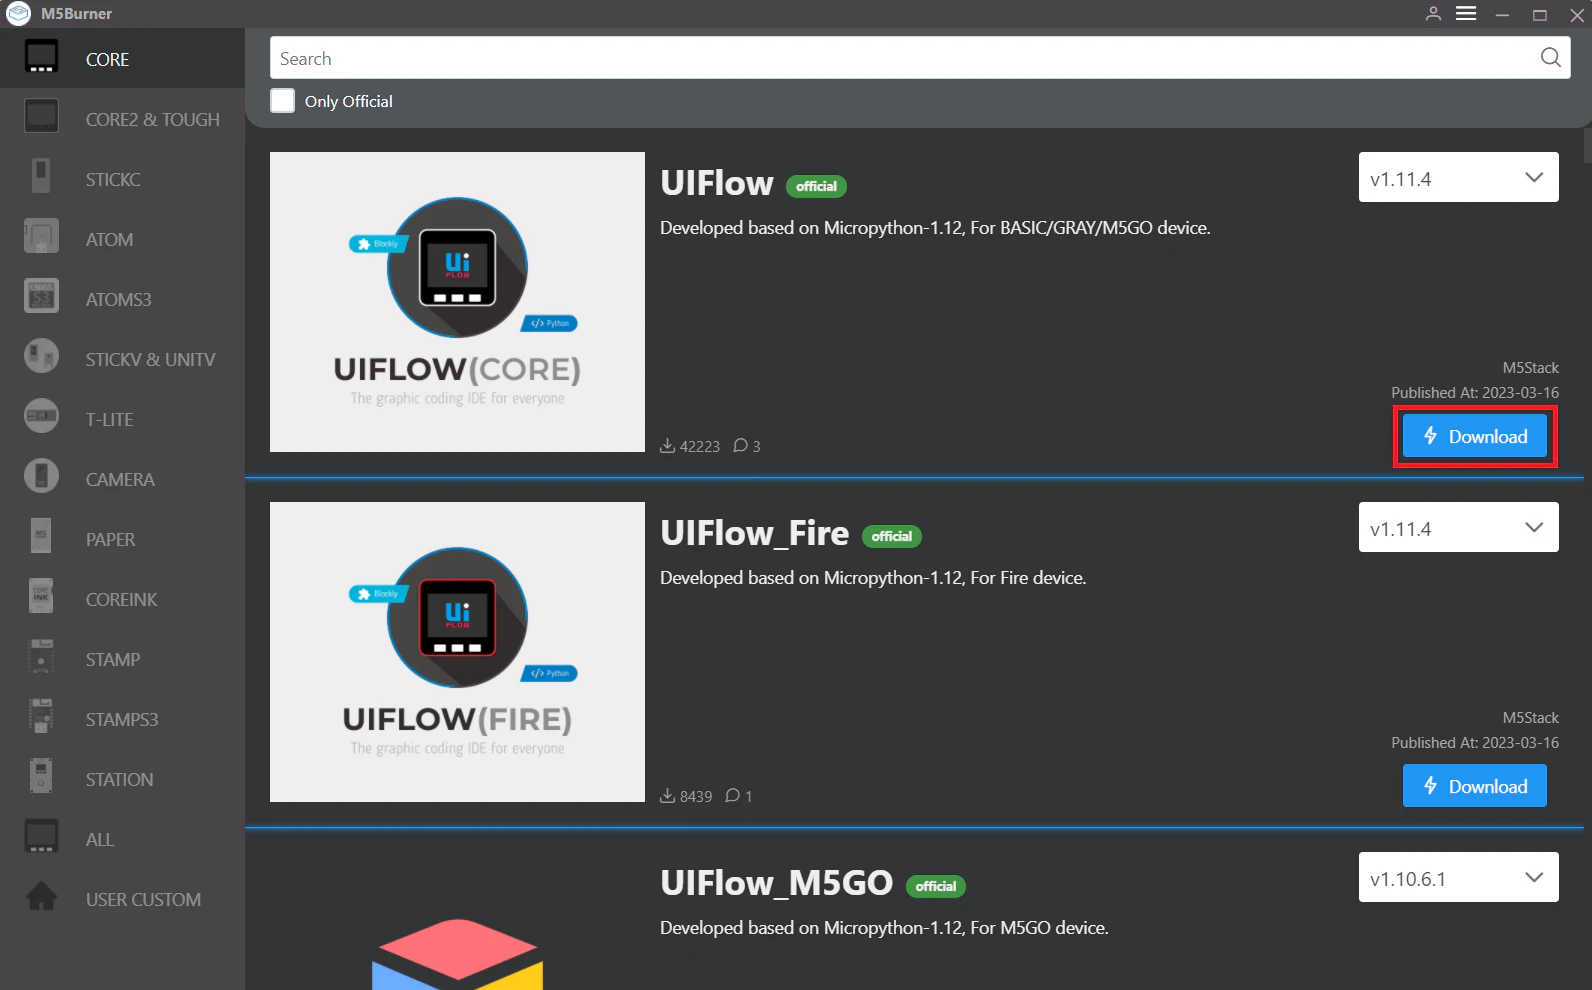
Task: Show ALL devices via its icon
Action: click(41, 837)
